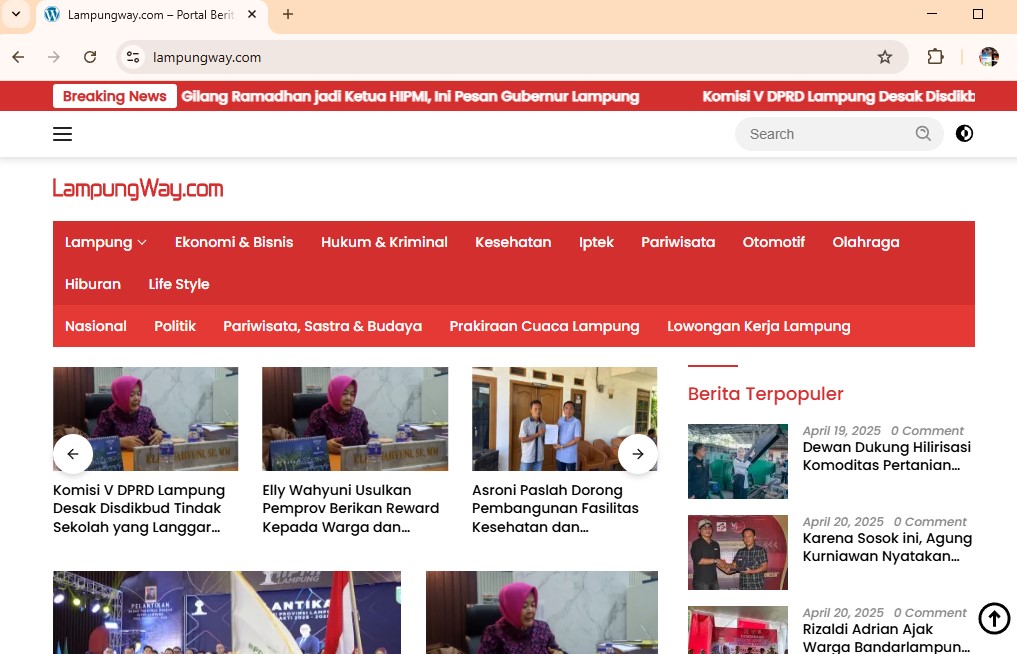Screen dimensions: 1017x654
Task: Open the large pink-hijab woman image
Action: (542, 612)
